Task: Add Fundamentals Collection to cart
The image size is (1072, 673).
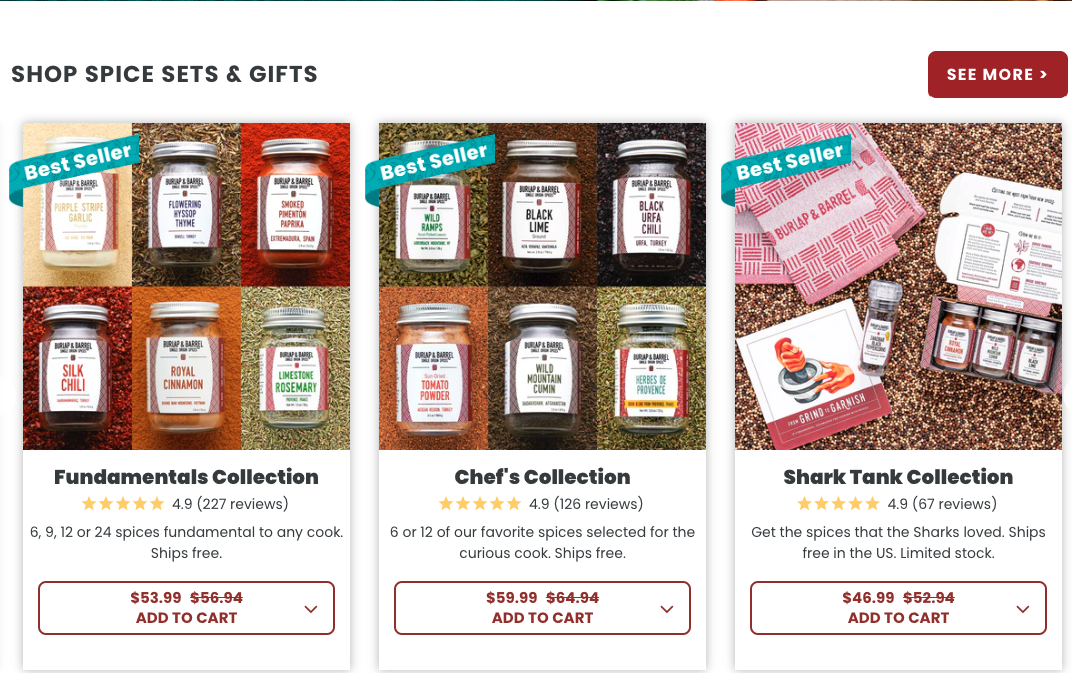Action: tap(187, 608)
